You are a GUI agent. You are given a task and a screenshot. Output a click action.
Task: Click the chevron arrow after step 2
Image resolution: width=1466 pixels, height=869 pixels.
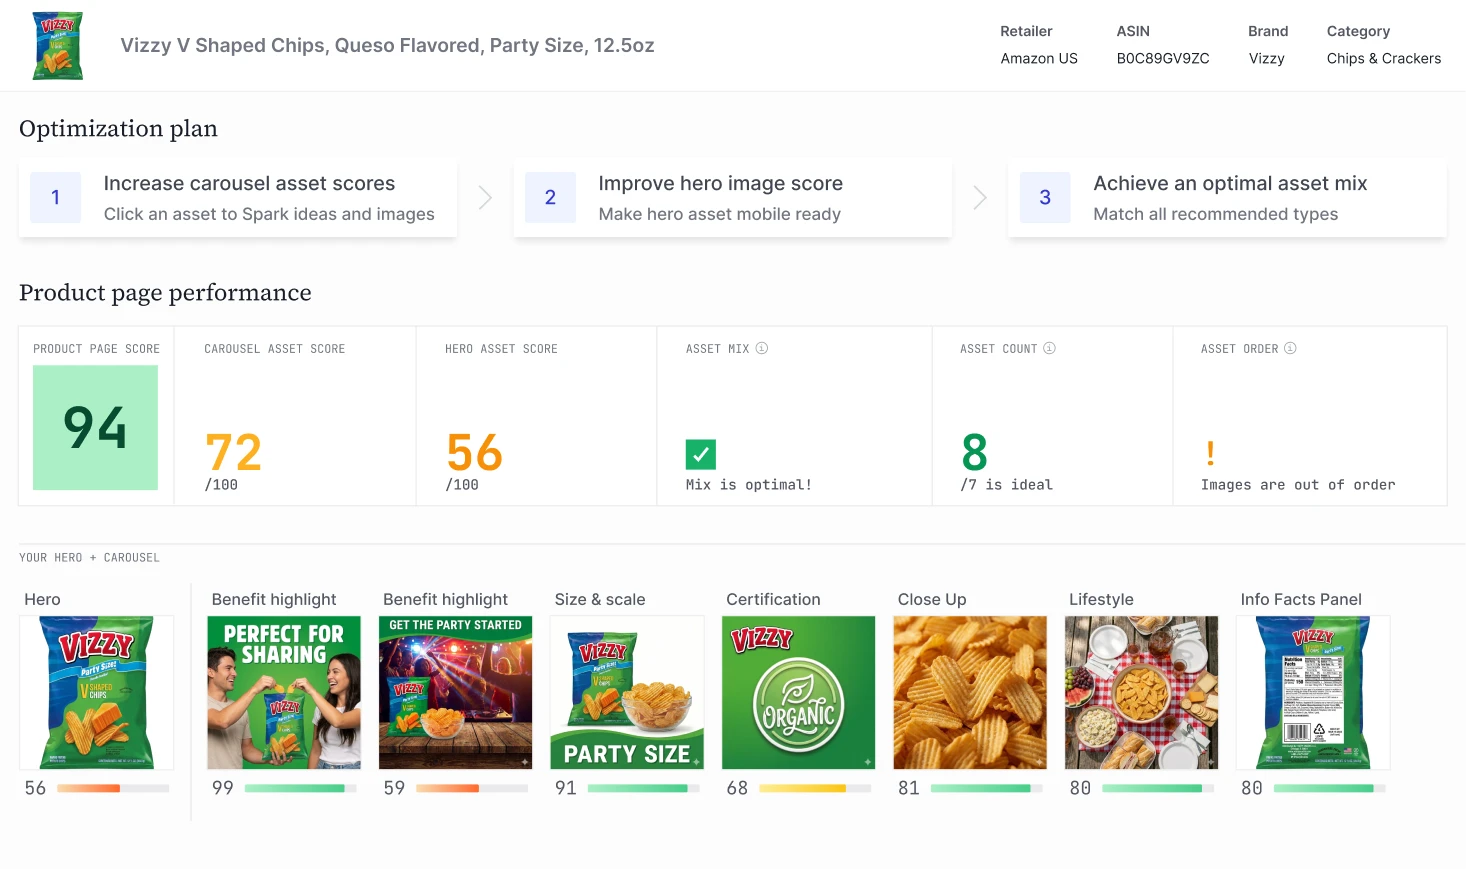tap(980, 198)
